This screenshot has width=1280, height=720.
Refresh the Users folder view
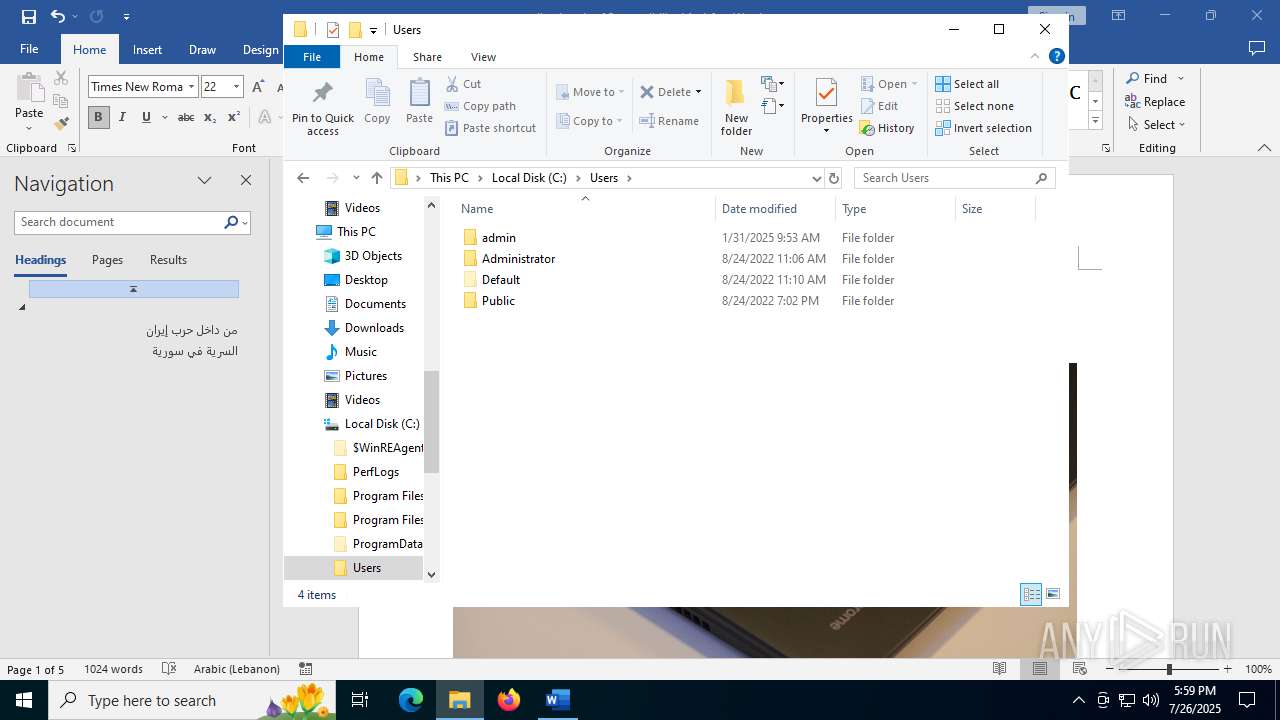tap(834, 178)
